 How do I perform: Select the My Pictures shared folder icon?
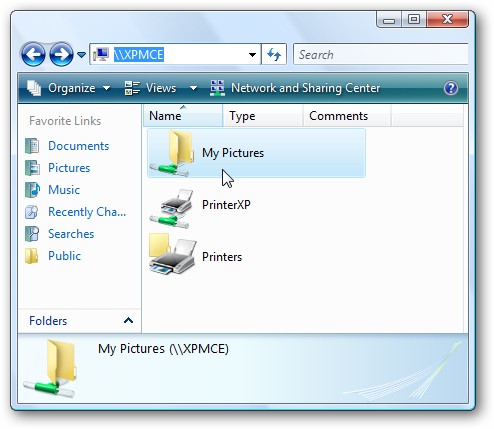(172, 153)
